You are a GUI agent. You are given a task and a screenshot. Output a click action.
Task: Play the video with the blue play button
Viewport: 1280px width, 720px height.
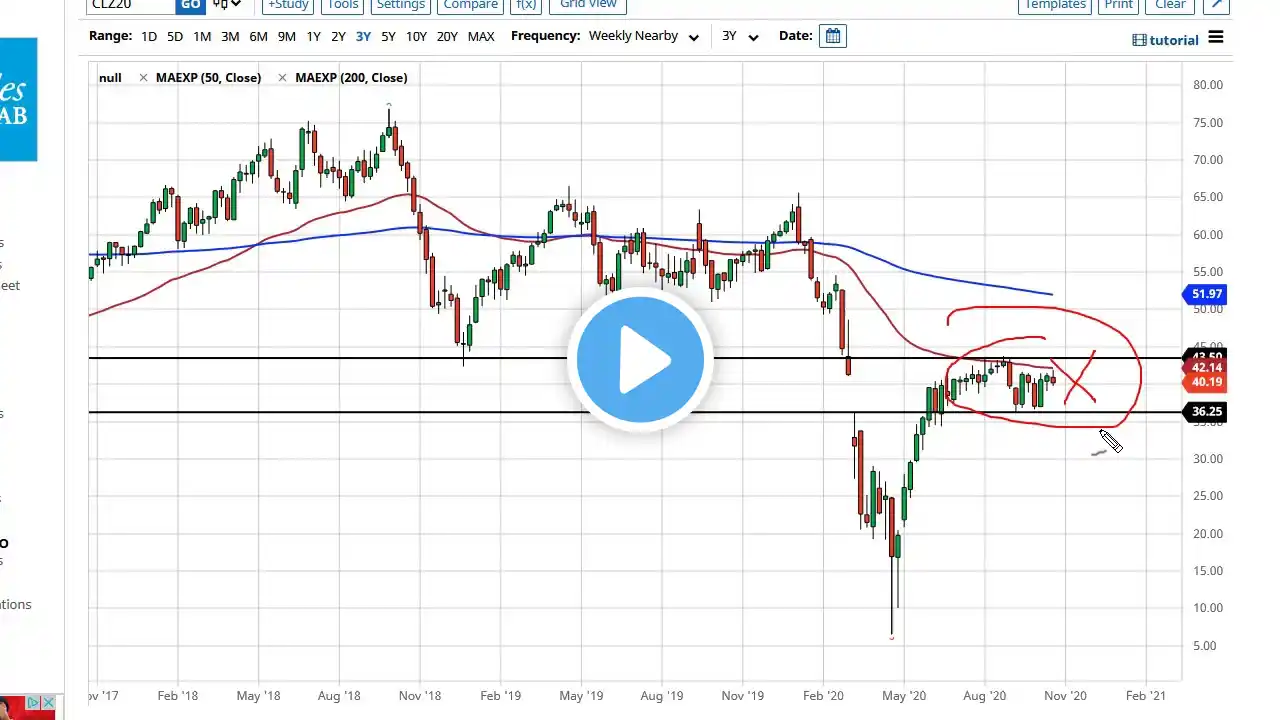coord(640,360)
